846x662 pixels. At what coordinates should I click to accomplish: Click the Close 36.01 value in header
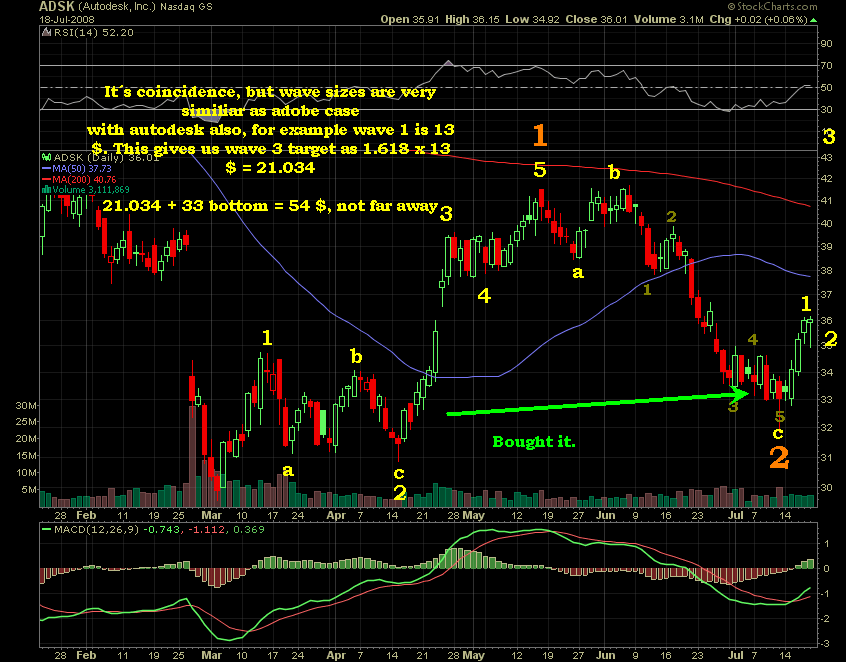[597, 19]
